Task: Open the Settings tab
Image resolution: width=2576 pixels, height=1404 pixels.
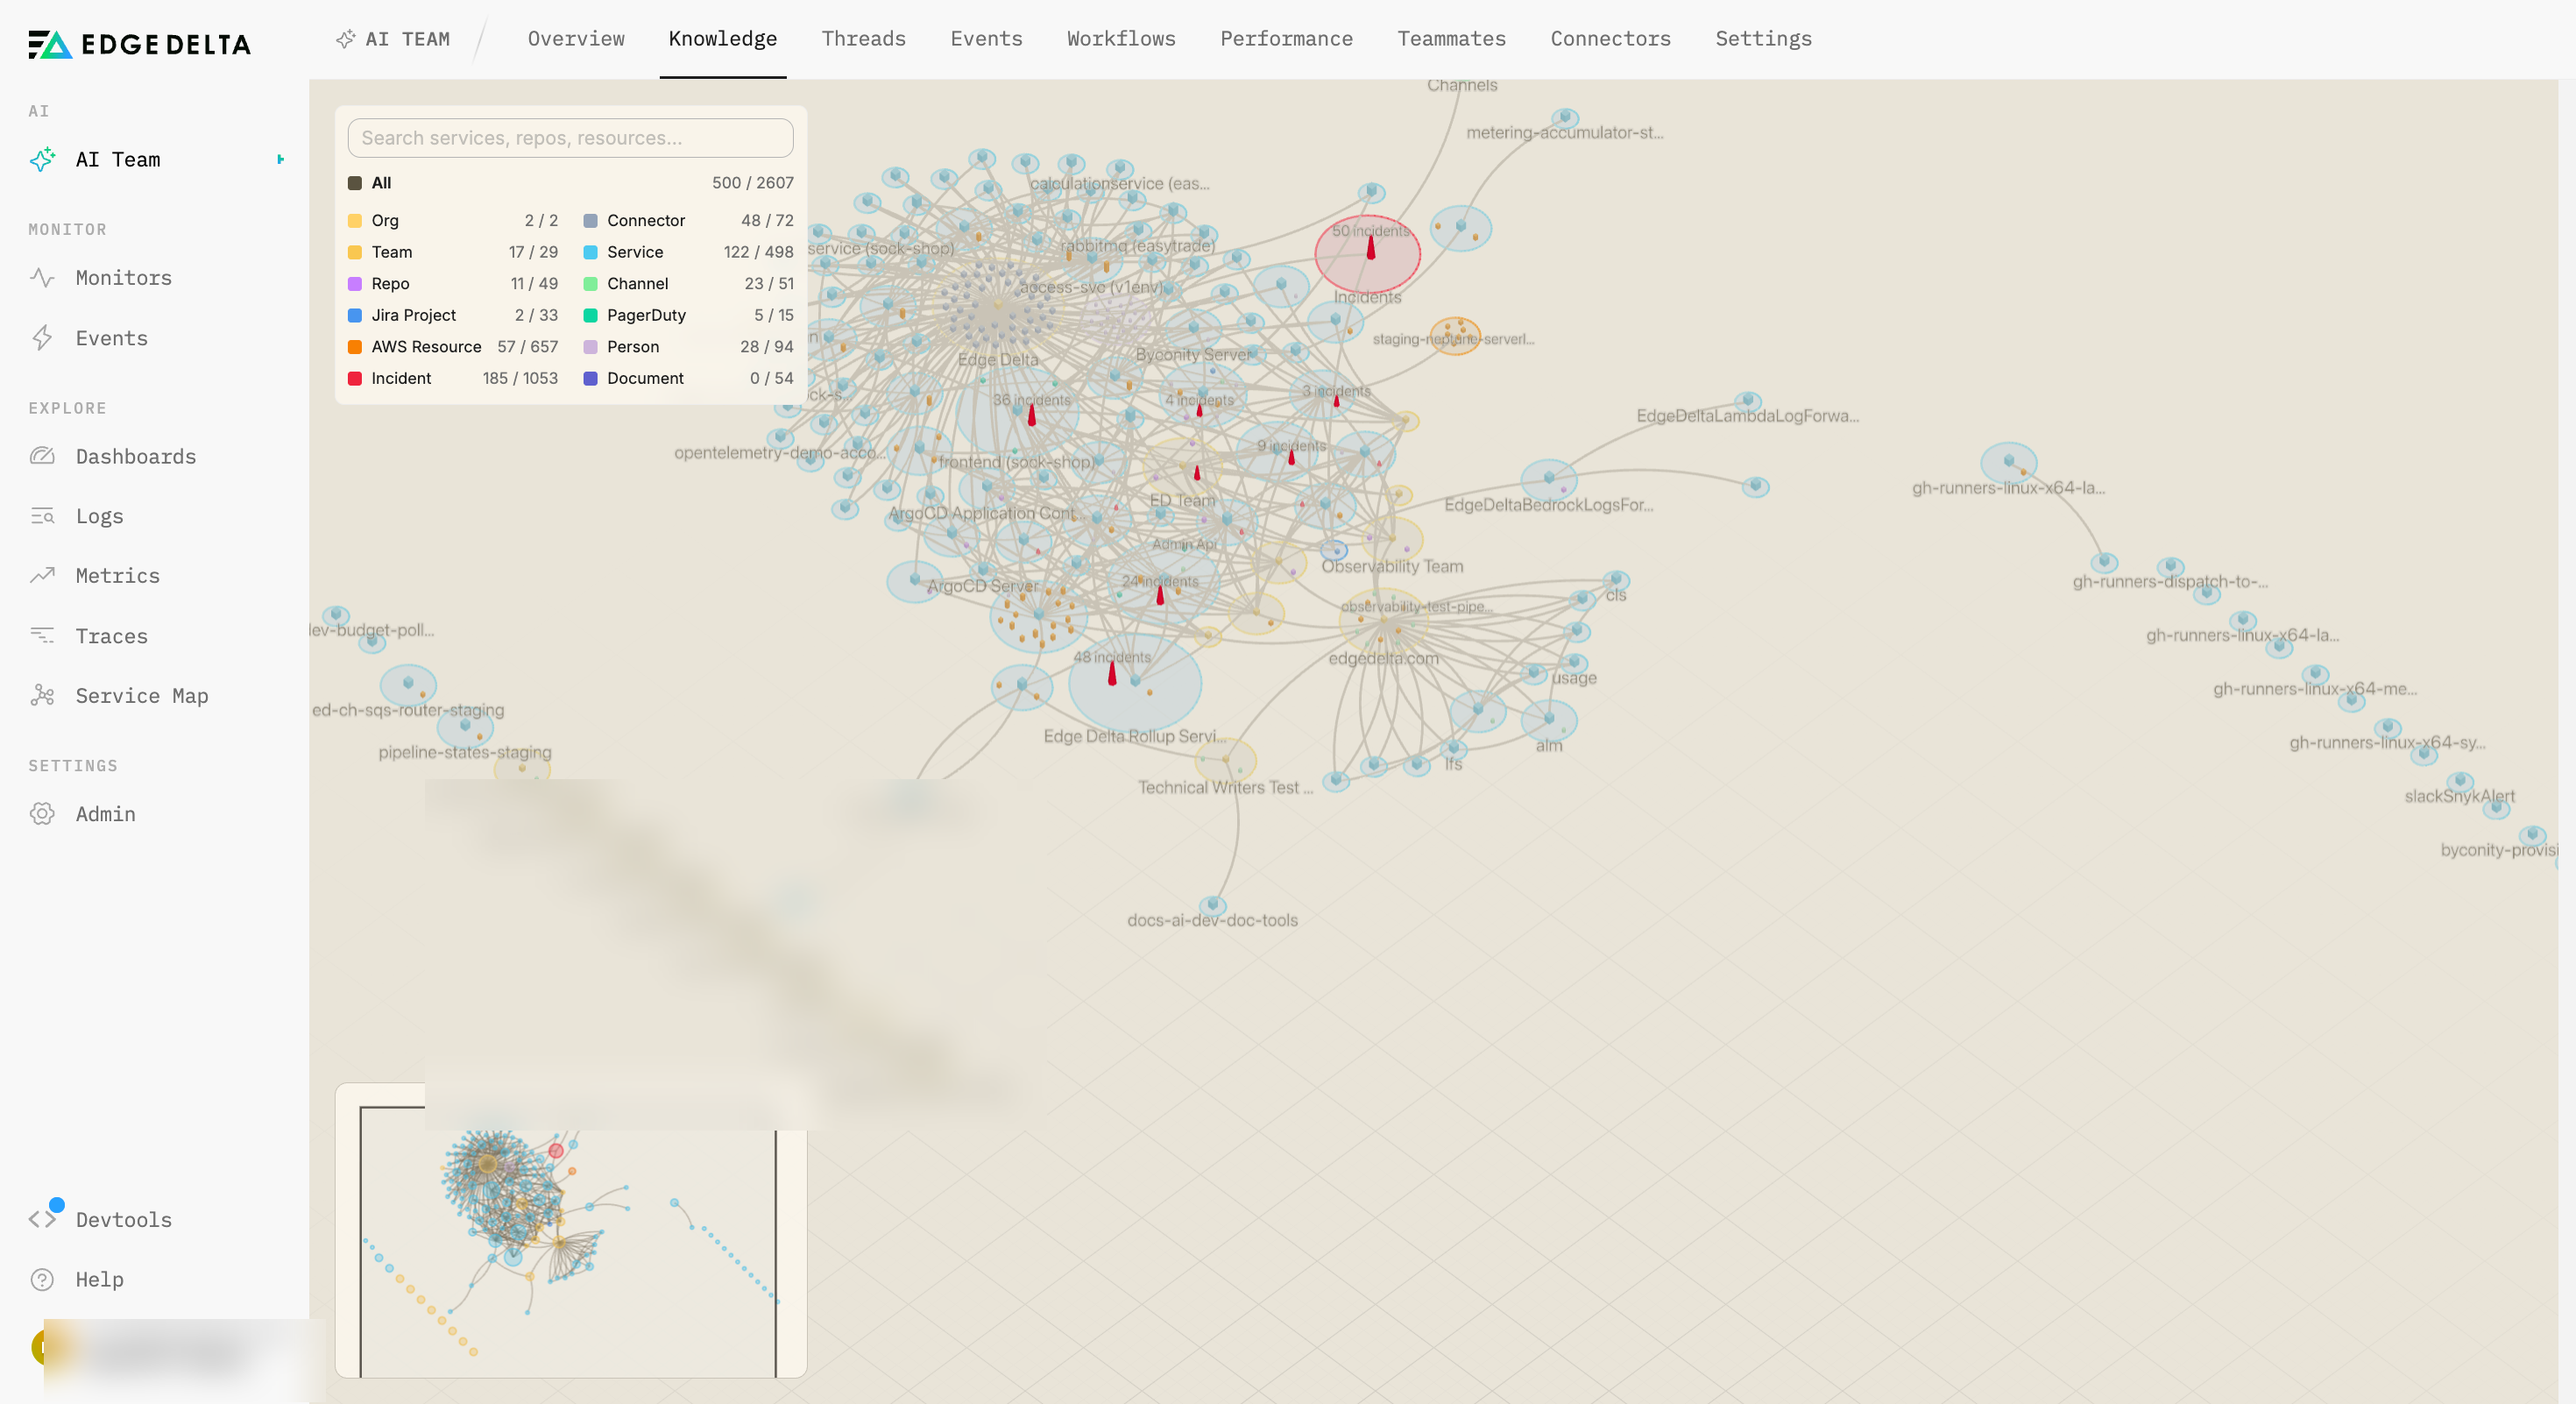Action: pyautogui.click(x=1763, y=39)
